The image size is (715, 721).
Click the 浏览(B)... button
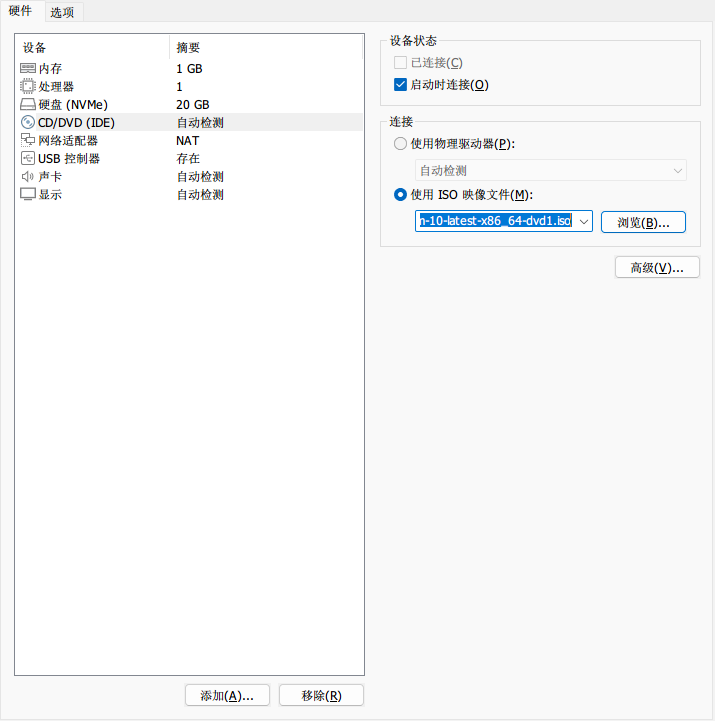coord(643,222)
